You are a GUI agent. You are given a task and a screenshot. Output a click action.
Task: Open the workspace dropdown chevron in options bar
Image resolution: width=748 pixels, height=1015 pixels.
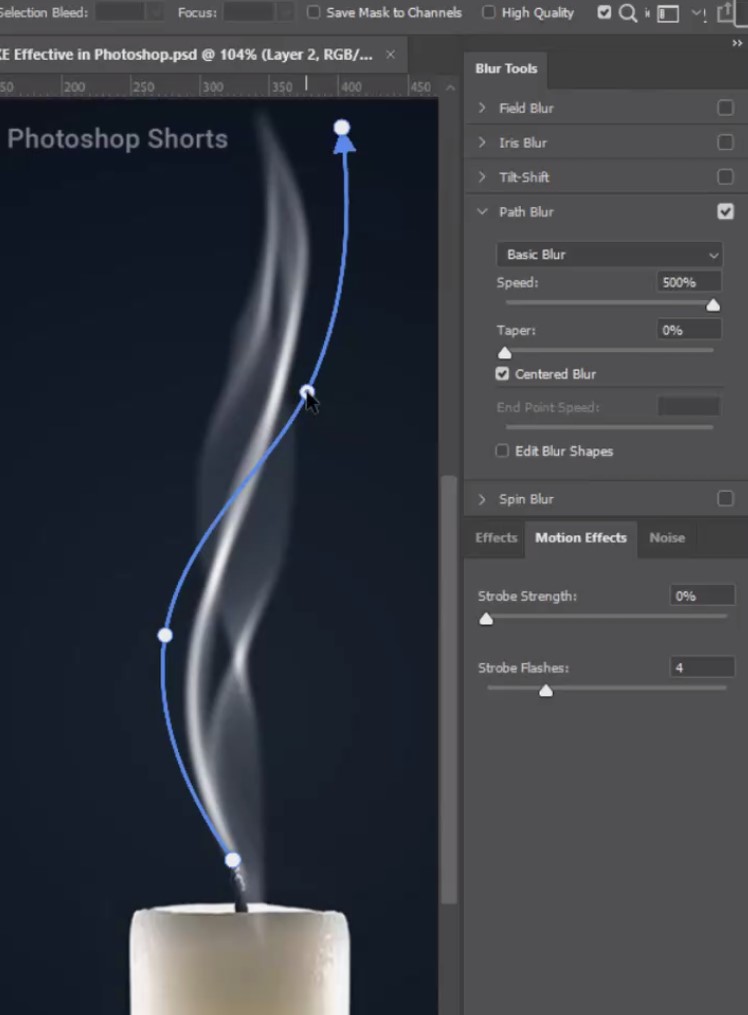tap(696, 13)
